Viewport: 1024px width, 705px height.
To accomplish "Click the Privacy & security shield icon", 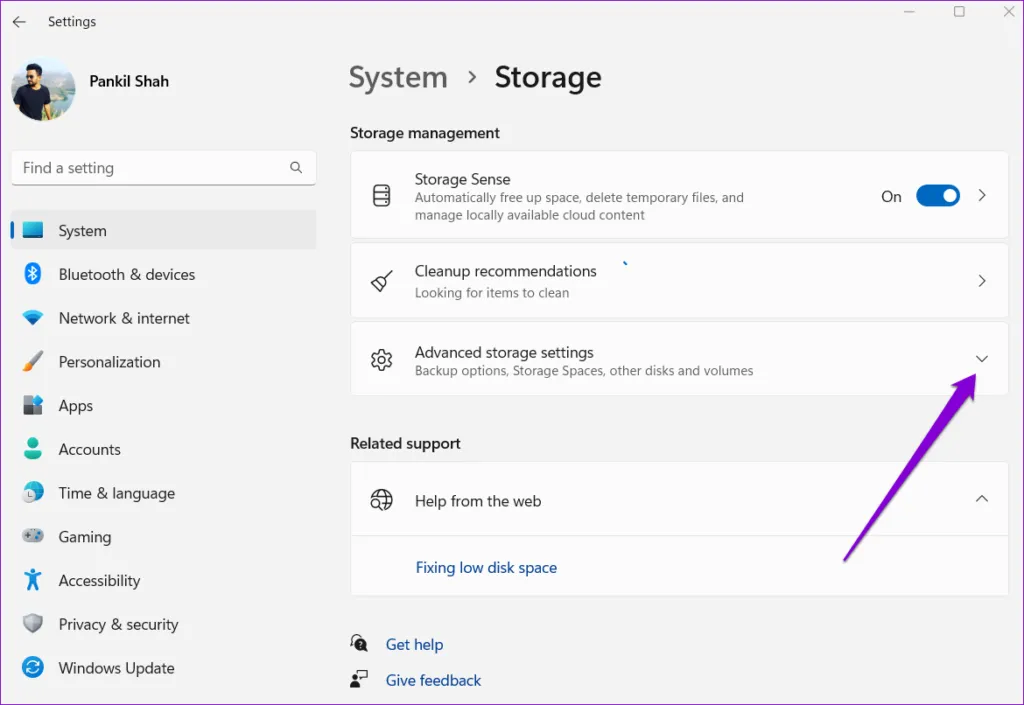I will click(x=33, y=624).
